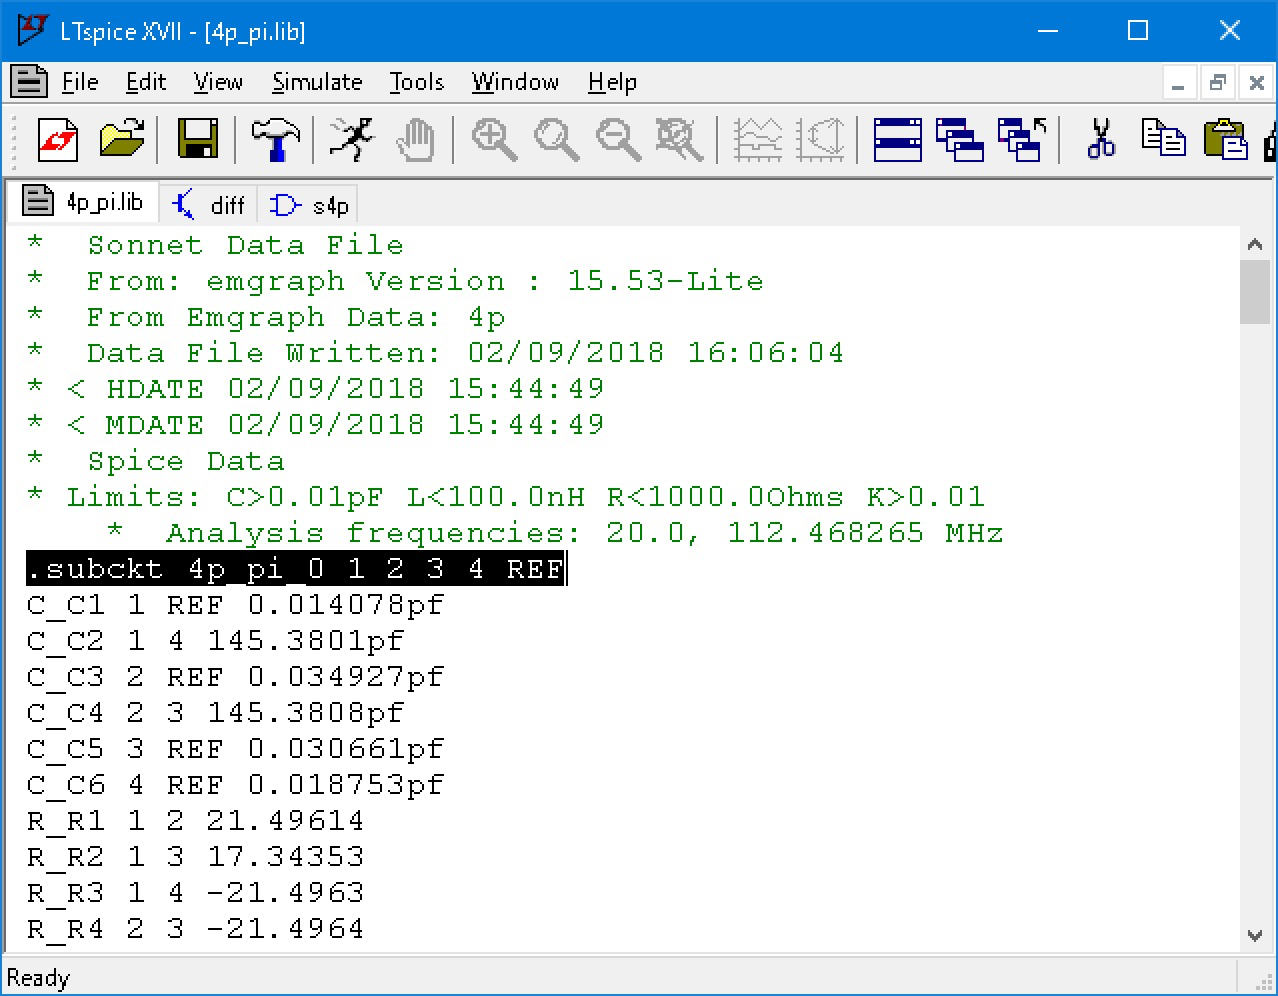Open the Simulate menu
The width and height of the screenshot is (1278, 996).
[317, 82]
